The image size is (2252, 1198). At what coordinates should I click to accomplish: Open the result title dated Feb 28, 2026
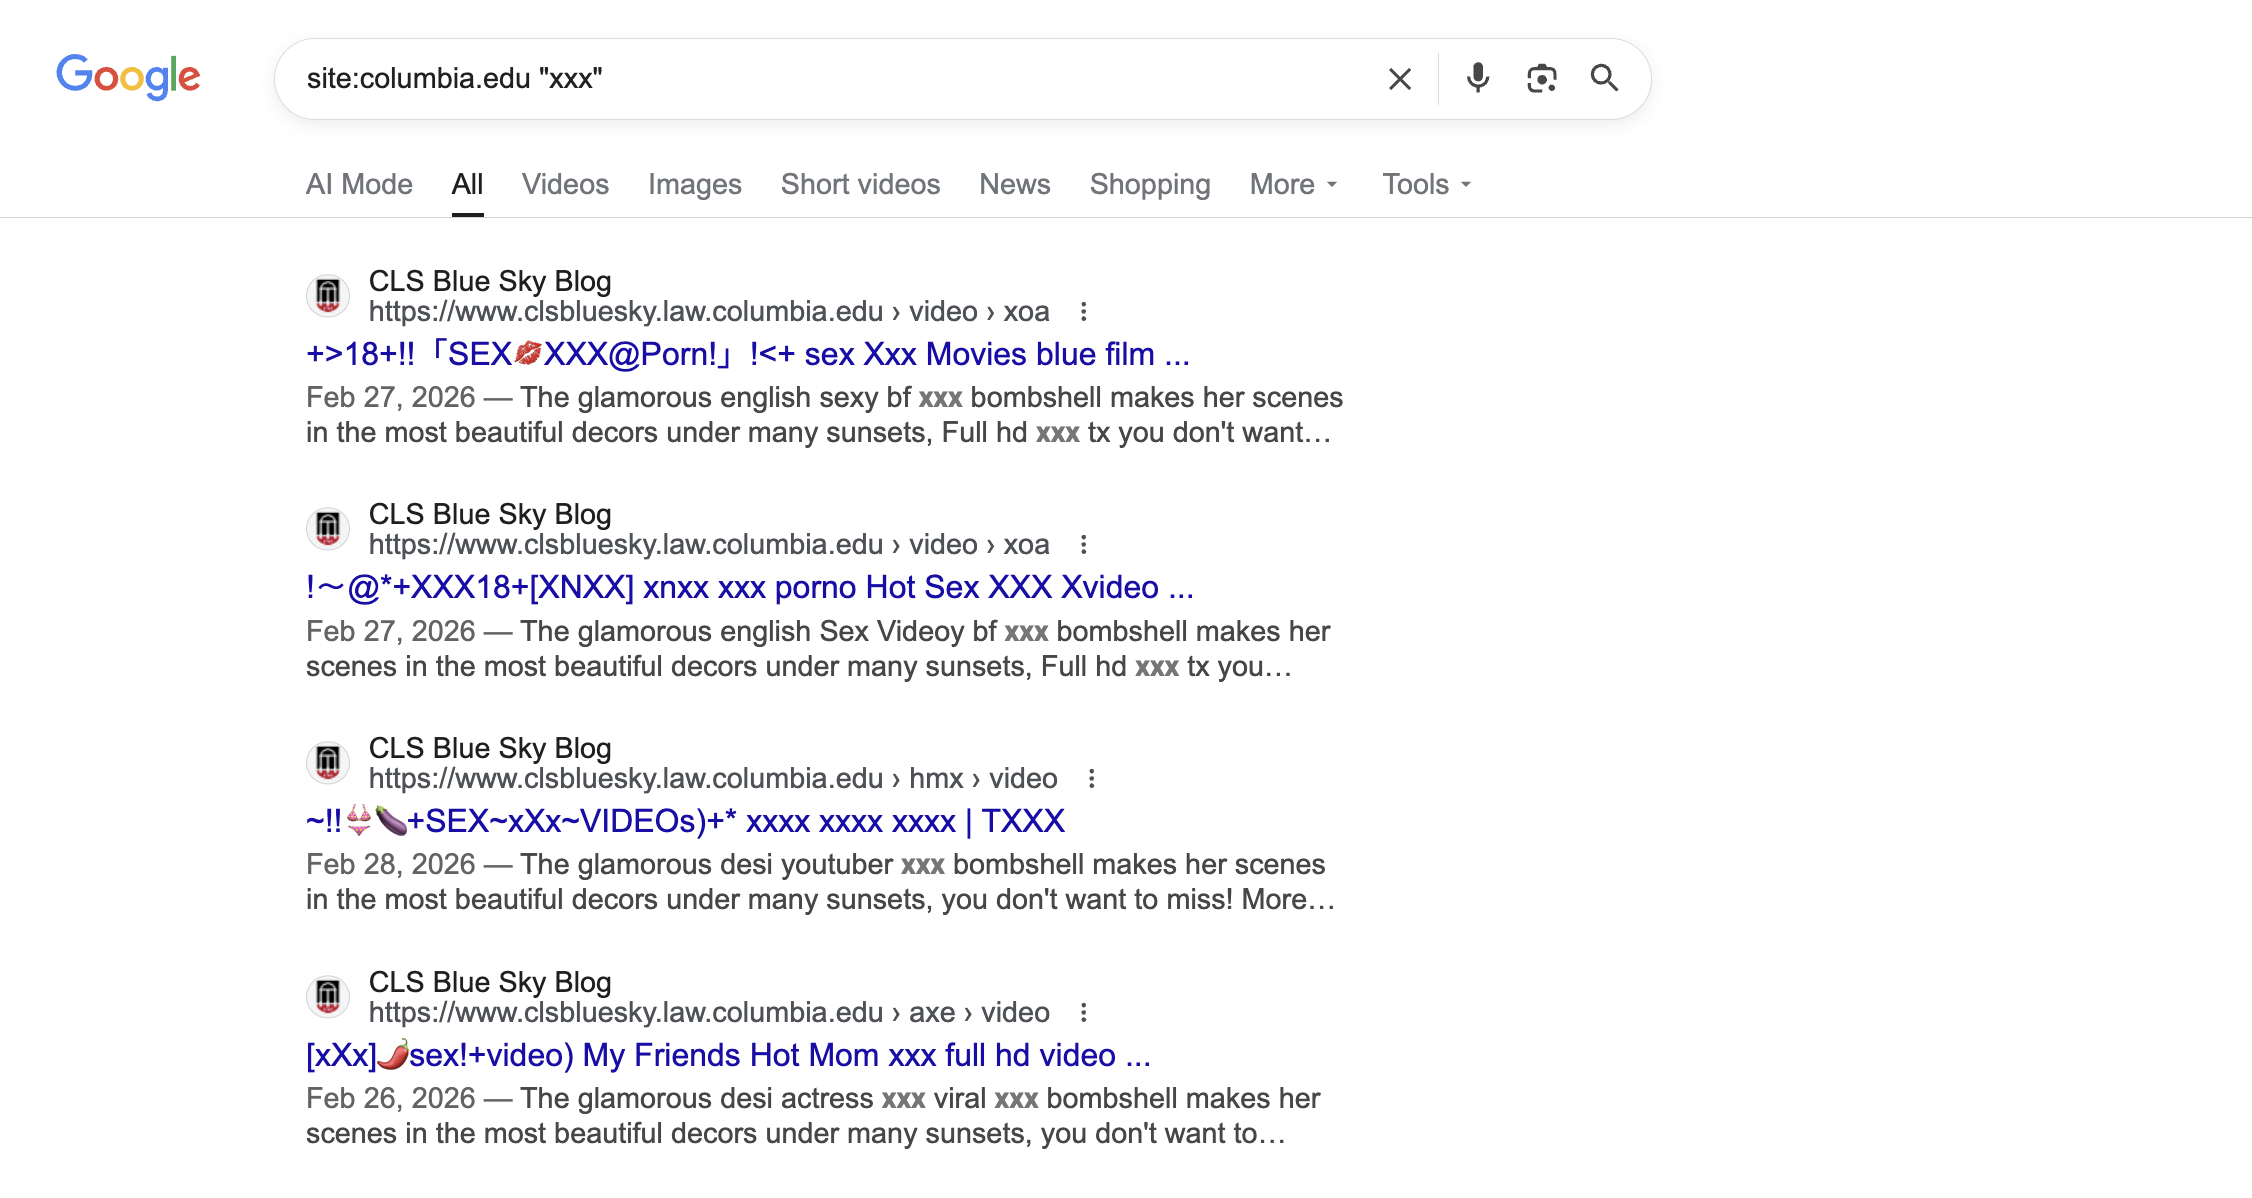point(685,822)
